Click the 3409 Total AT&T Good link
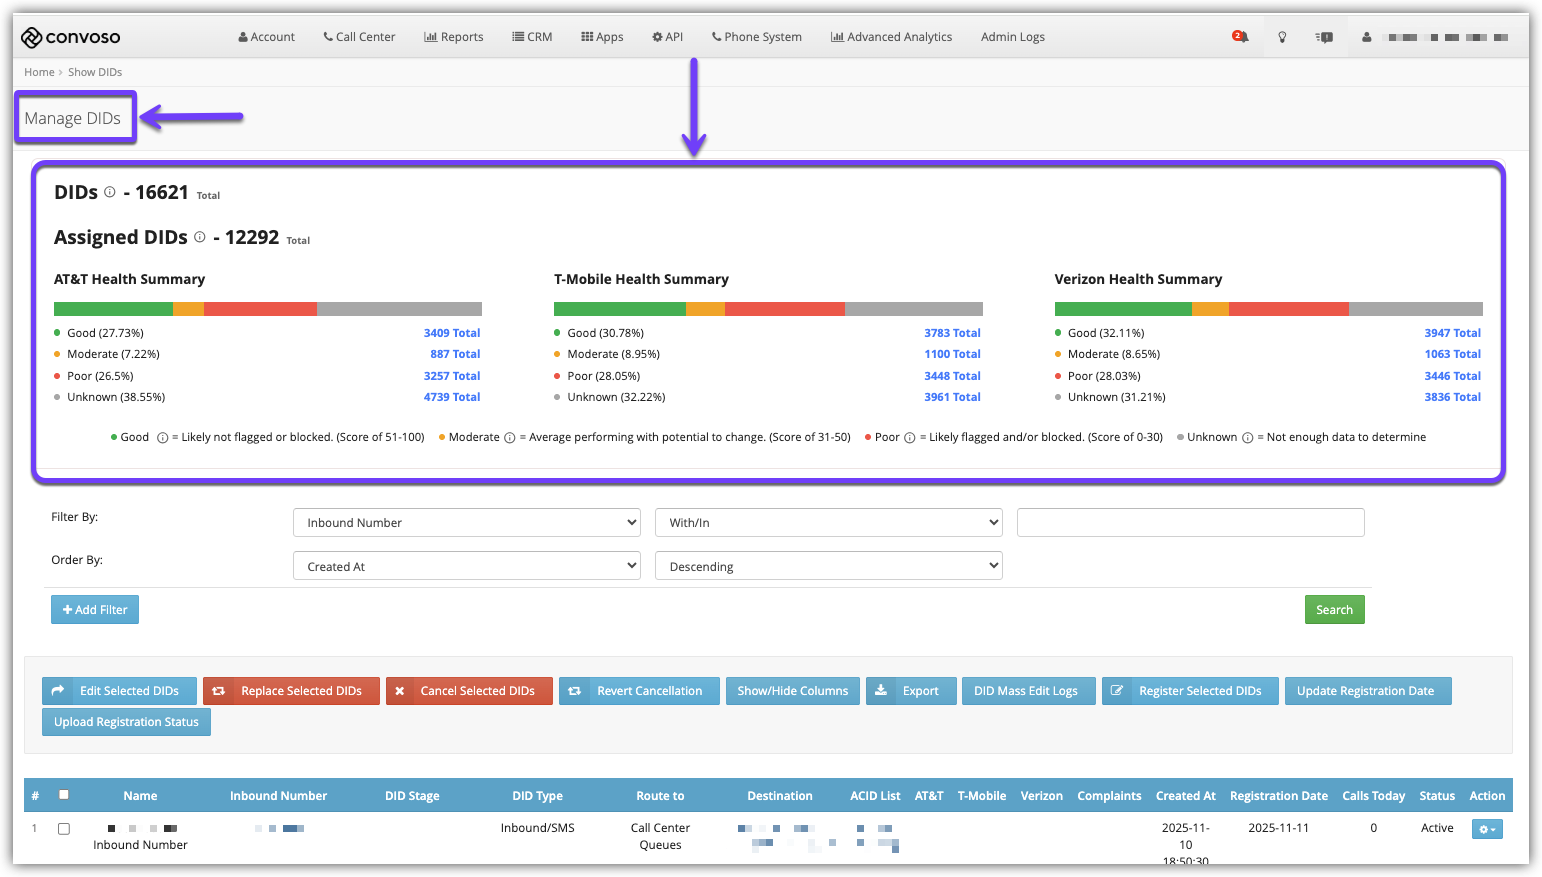 [x=451, y=333]
